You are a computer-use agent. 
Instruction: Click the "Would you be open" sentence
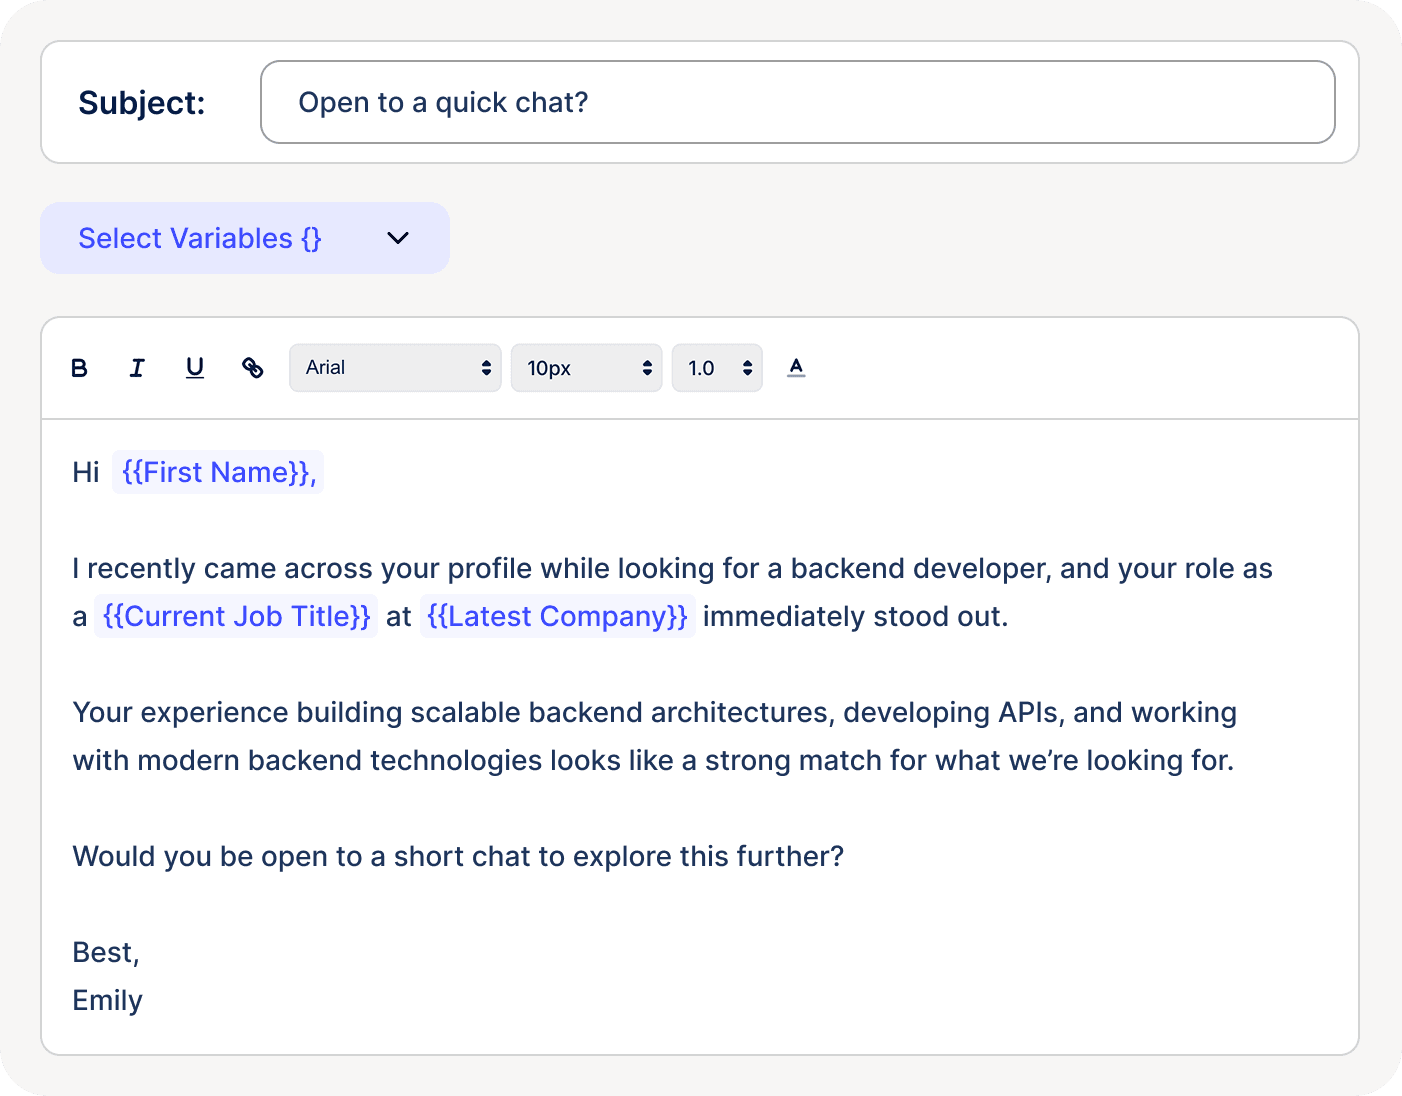point(458,856)
